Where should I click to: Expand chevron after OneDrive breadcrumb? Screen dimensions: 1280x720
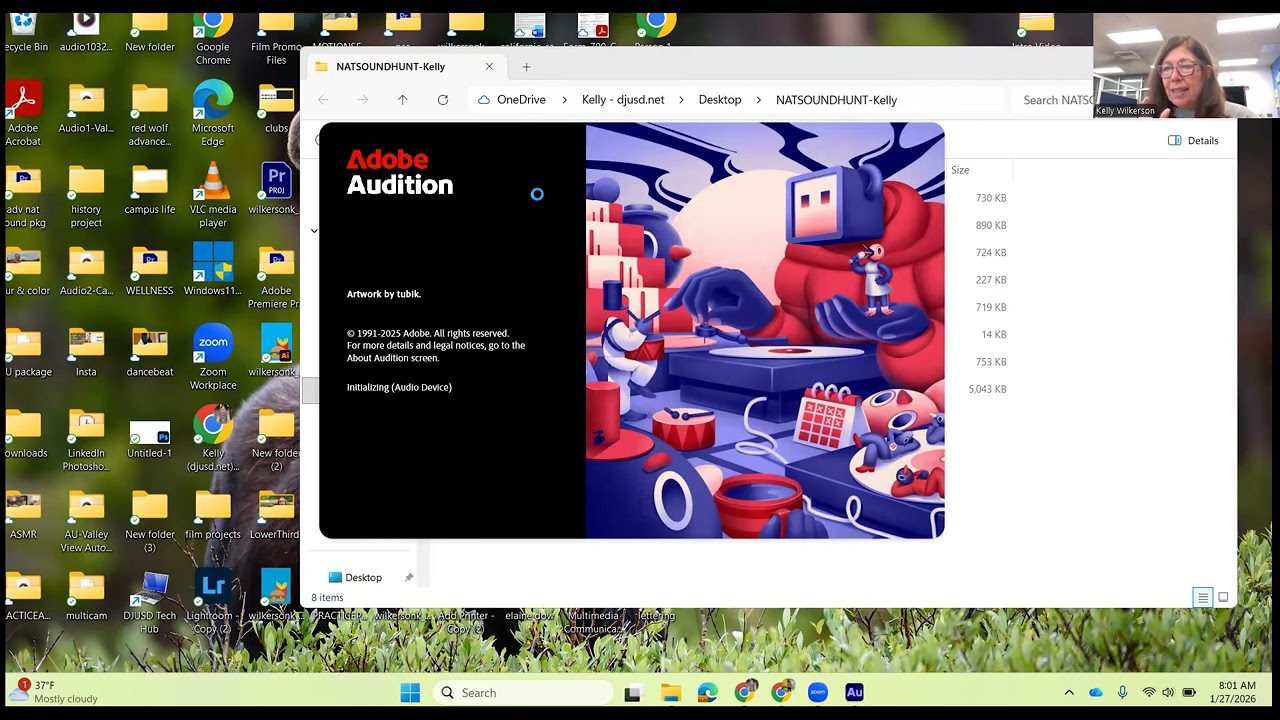point(564,100)
